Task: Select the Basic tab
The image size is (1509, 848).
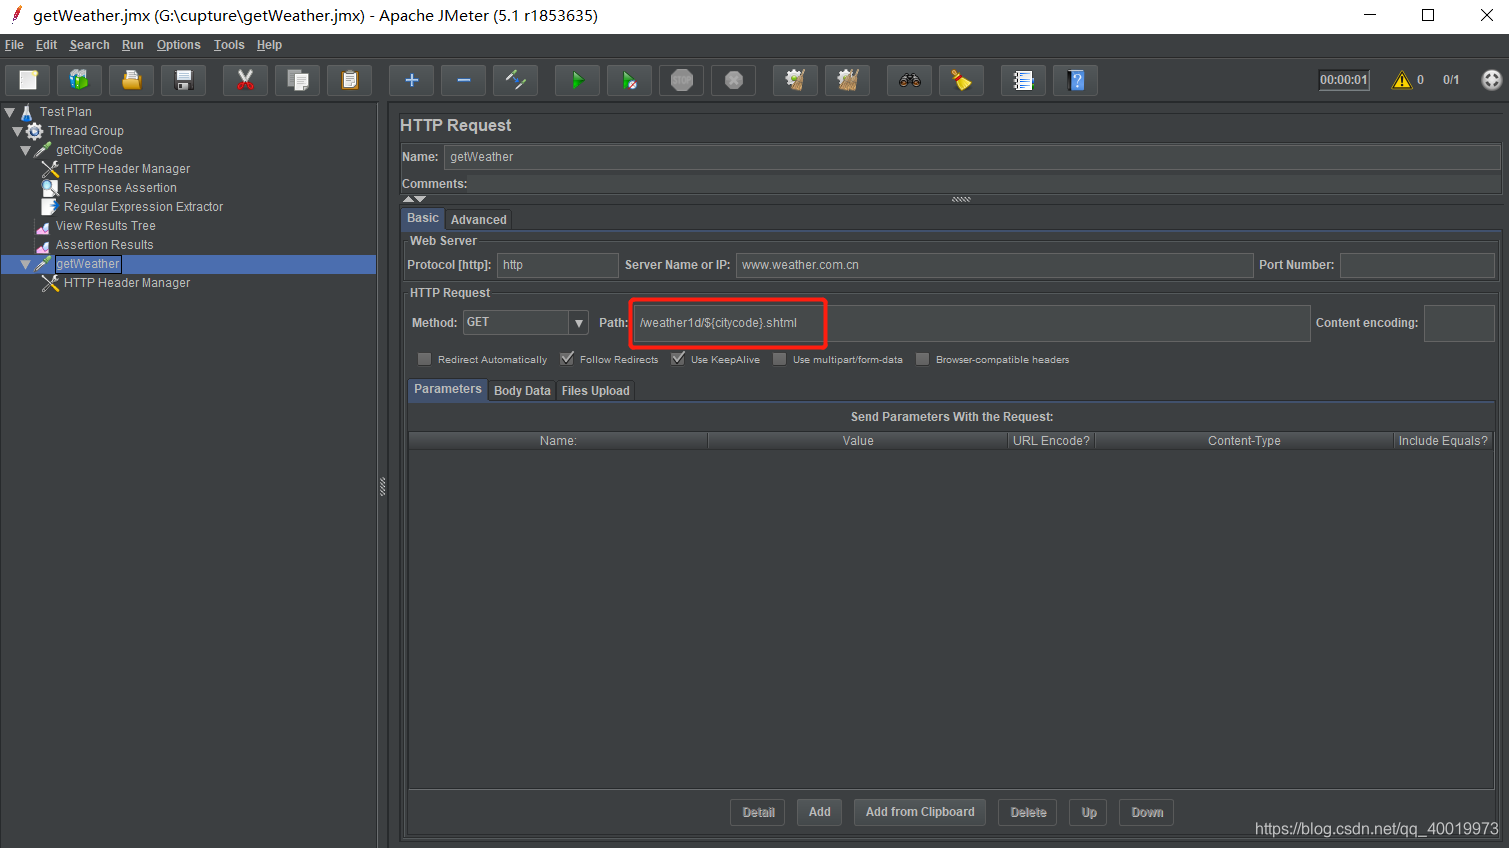Action: (423, 218)
